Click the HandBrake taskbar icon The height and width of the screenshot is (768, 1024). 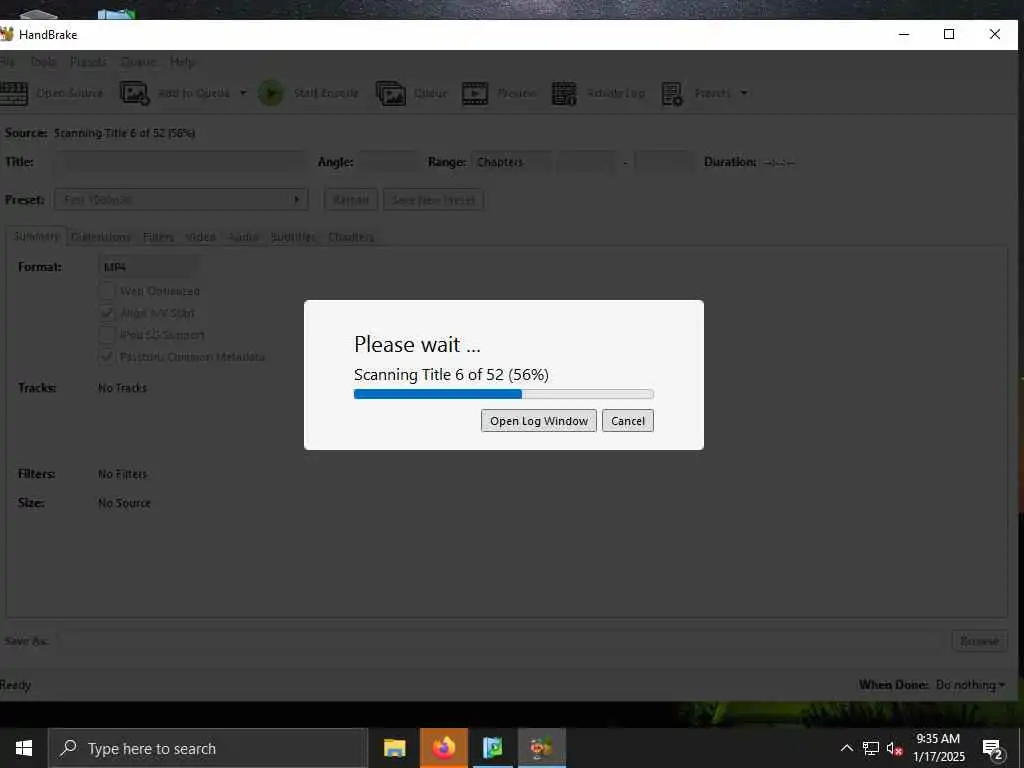pyautogui.click(x=541, y=748)
